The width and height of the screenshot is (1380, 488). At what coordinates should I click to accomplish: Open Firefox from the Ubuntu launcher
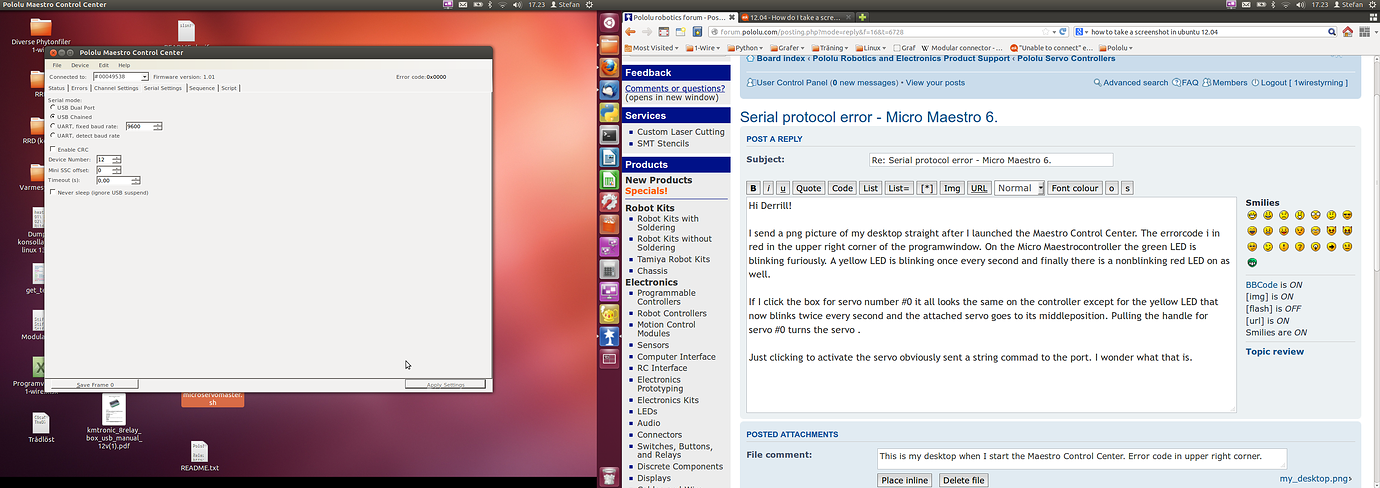608,67
